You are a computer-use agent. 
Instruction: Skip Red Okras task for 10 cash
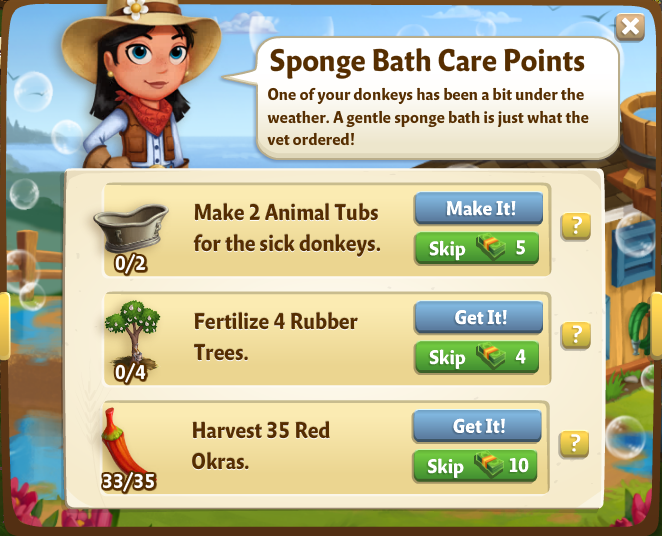[x=475, y=466]
